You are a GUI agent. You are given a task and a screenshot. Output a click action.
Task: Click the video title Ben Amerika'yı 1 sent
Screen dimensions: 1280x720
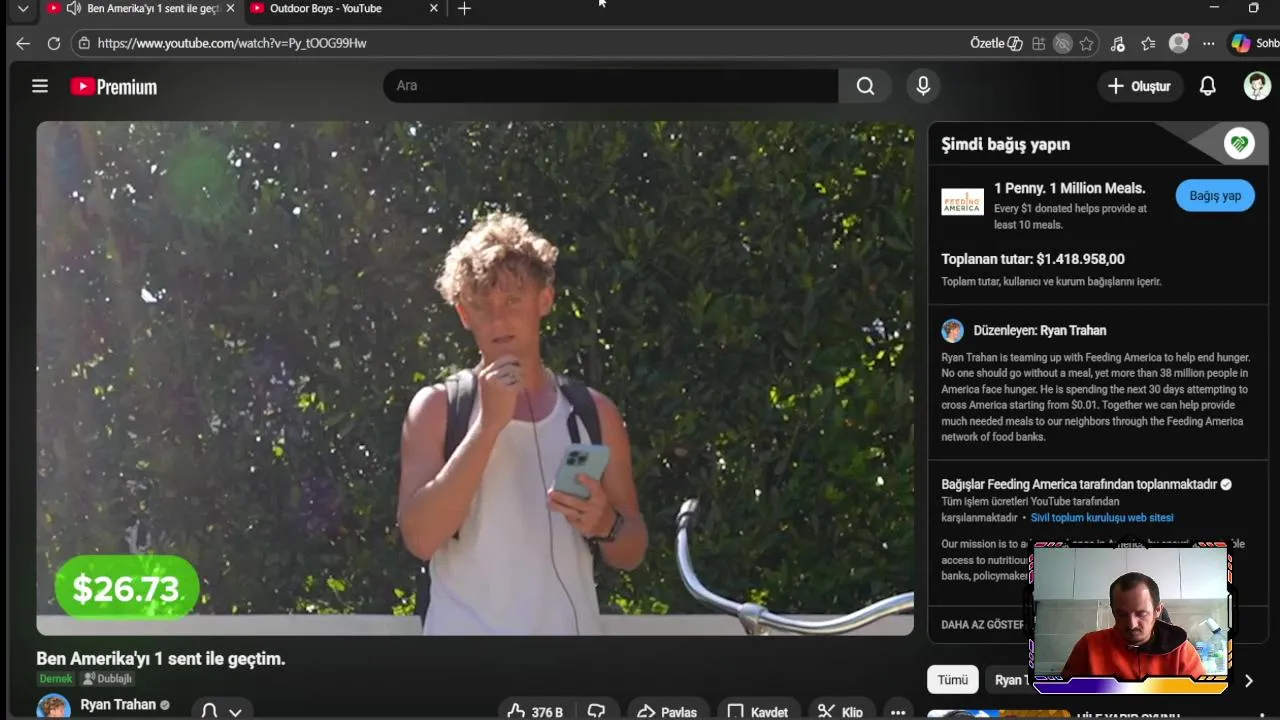pyautogui.click(x=161, y=659)
